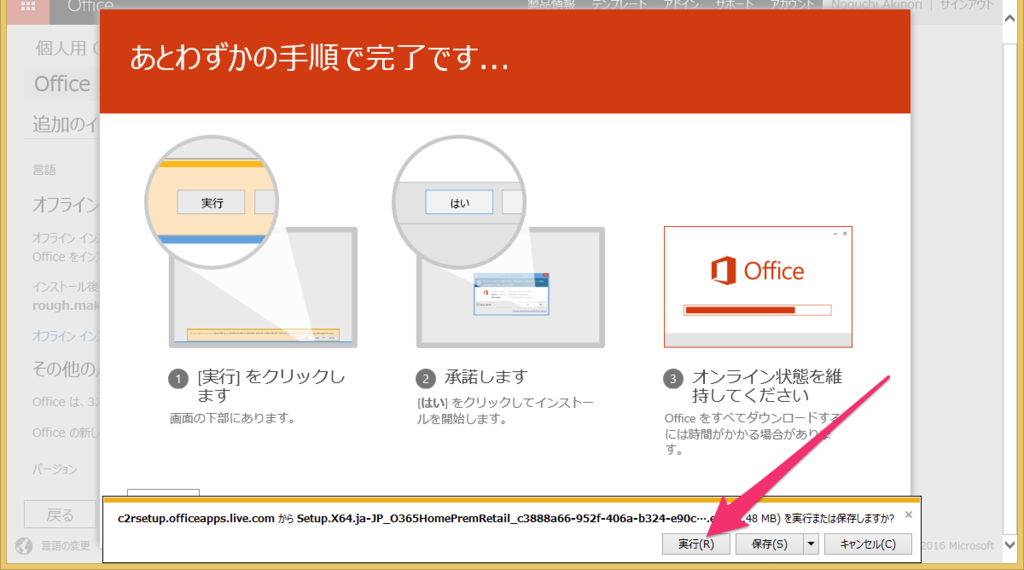Image resolution: width=1024 pixels, height=570 pixels.
Task: Click the c2rsetup.officeapps.live.com source text
Action: coord(196,518)
